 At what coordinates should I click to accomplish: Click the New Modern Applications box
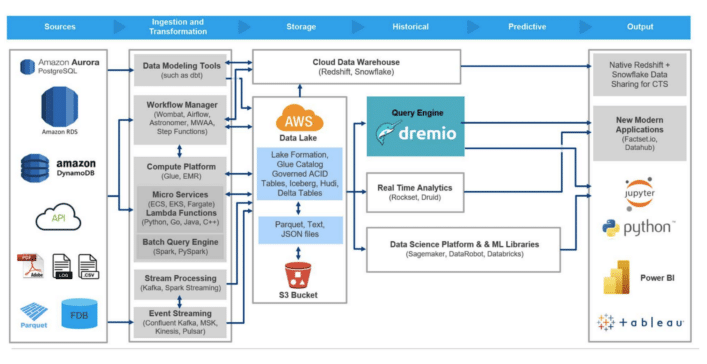639,133
